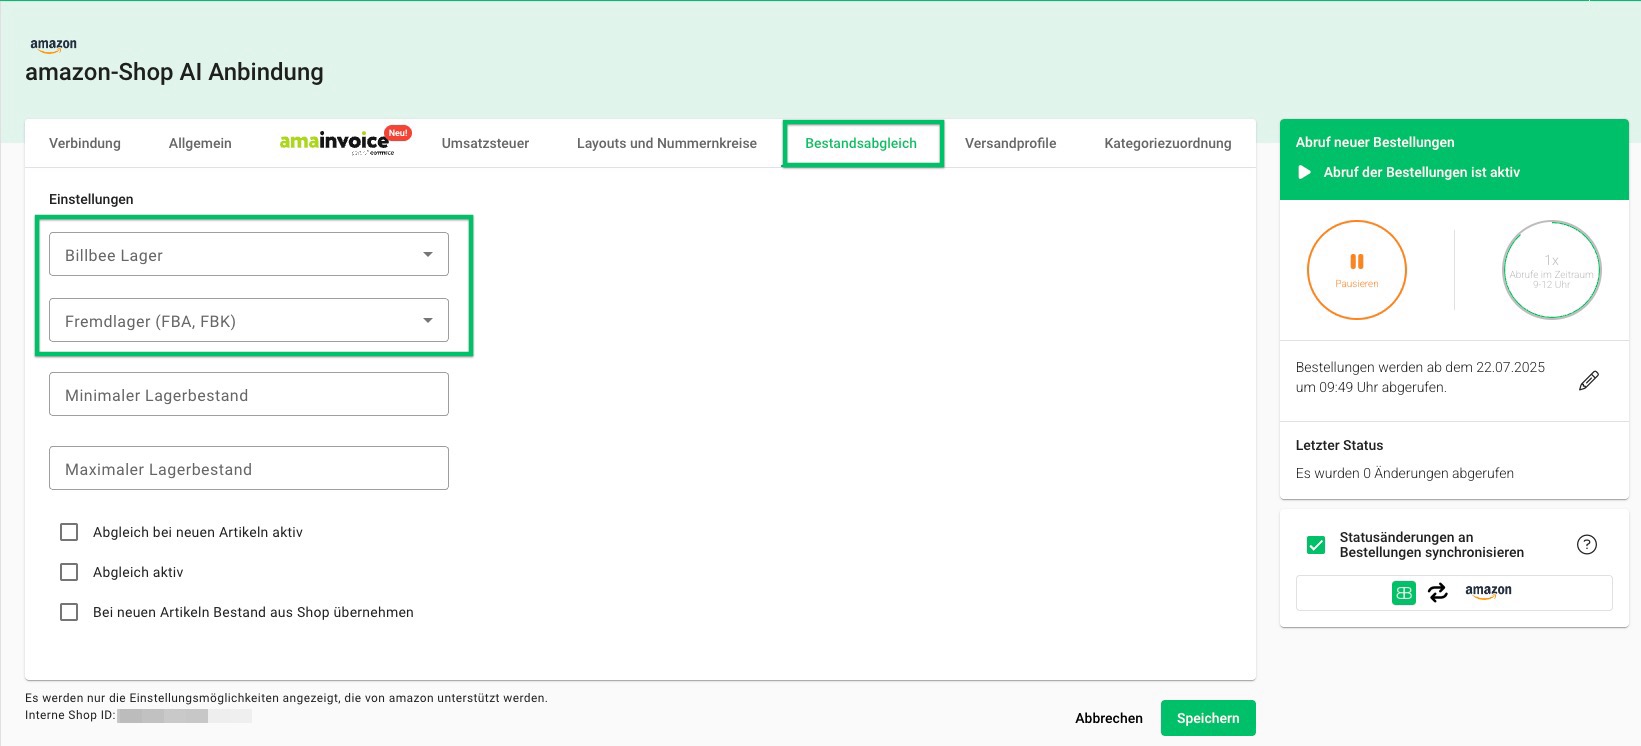Open the Allgemein tab
1641x746 pixels.
pos(200,143)
